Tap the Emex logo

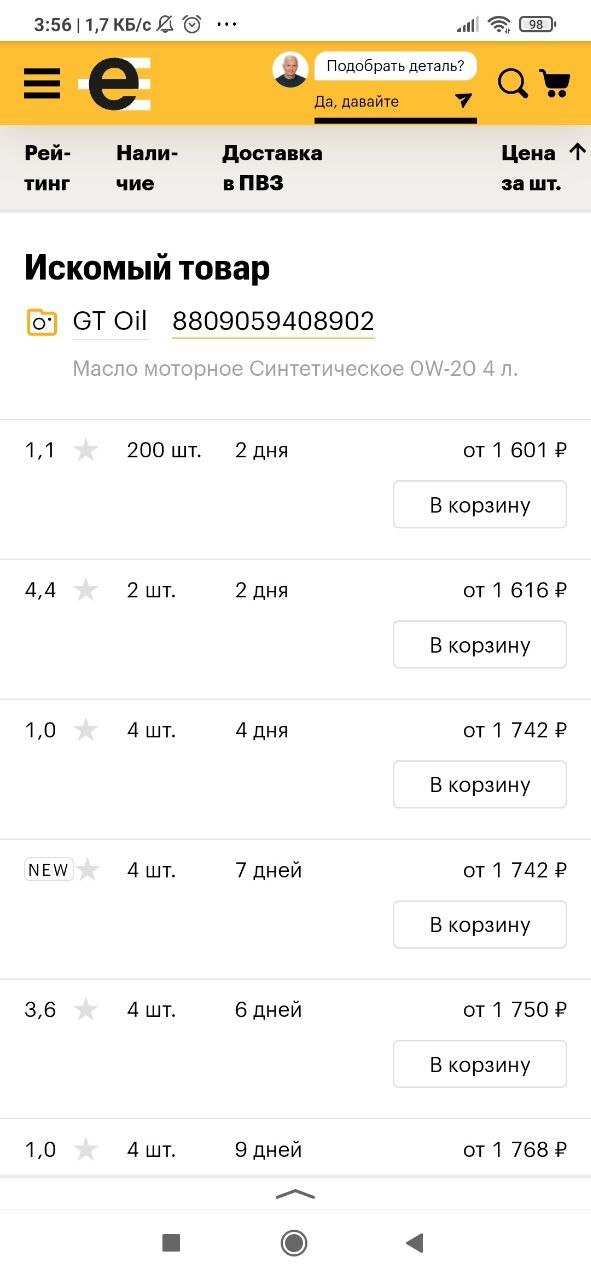tap(116, 84)
